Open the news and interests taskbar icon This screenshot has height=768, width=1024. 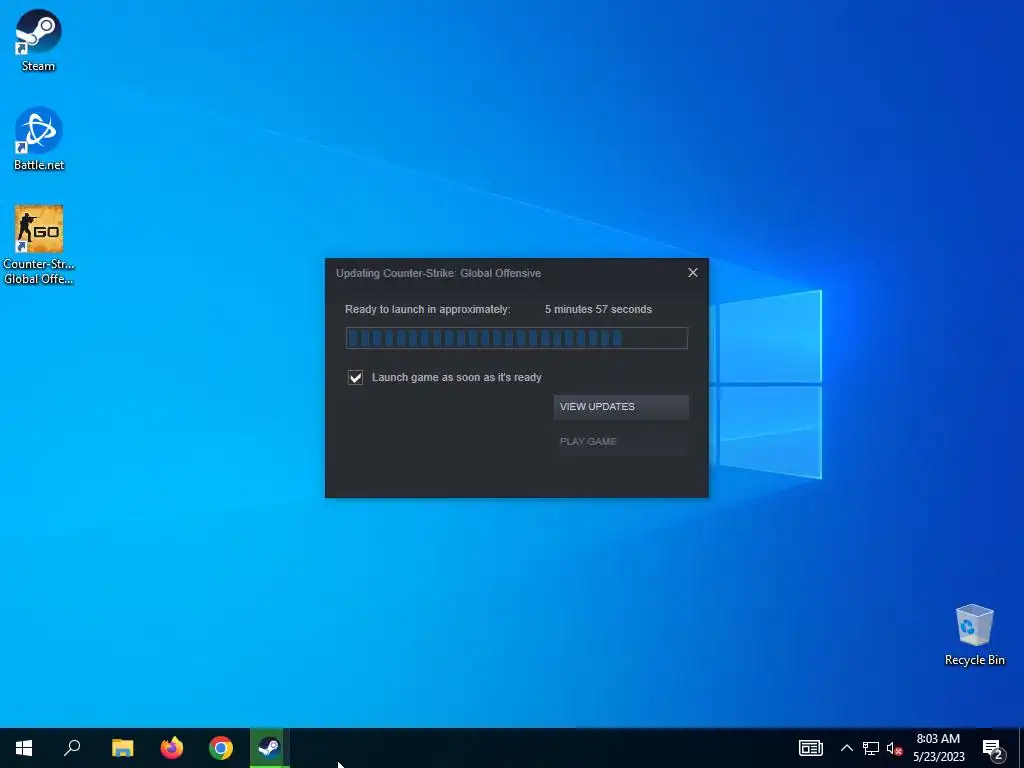810,748
